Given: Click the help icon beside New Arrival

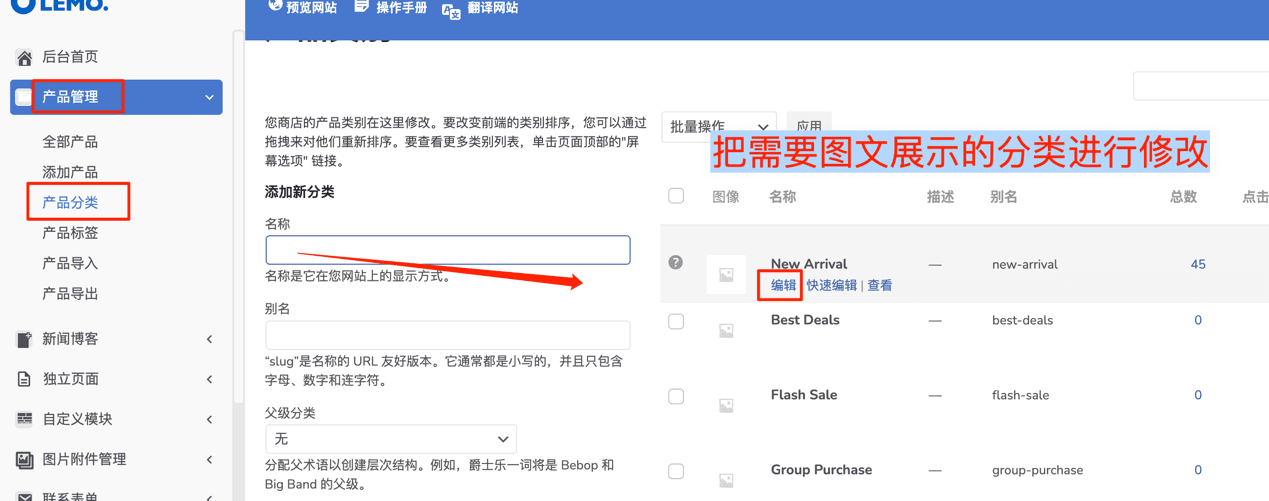Looking at the screenshot, I should pos(676,263).
